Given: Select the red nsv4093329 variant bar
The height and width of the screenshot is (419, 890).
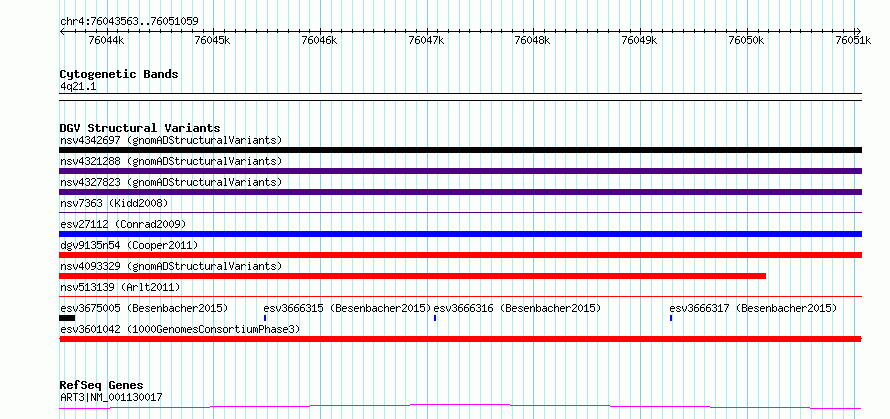Looking at the screenshot, I should (413, 276).
